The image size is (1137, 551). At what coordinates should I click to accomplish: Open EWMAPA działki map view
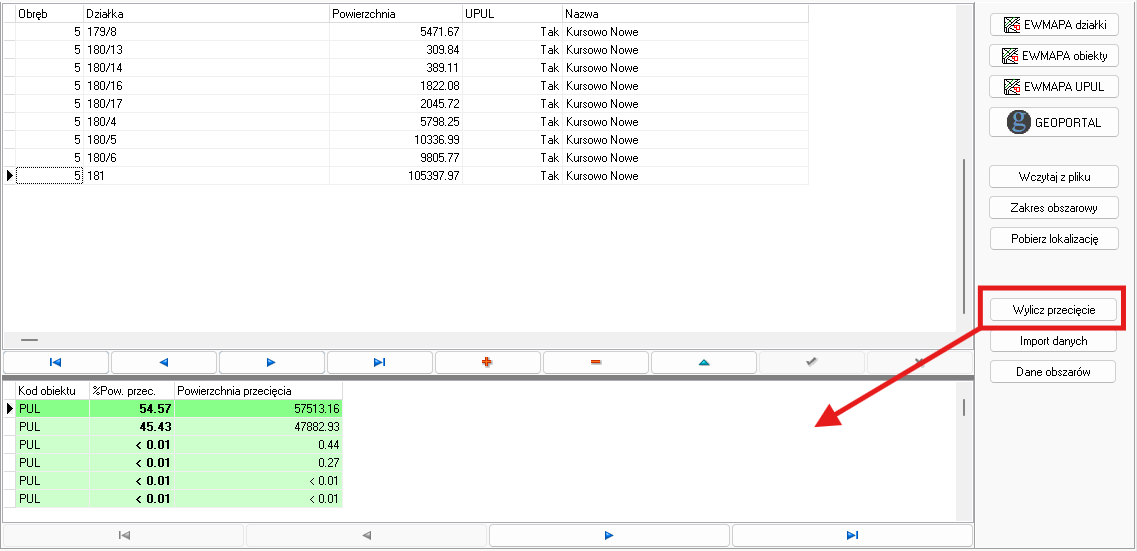pyautogui.click(x=1054, y=25)
